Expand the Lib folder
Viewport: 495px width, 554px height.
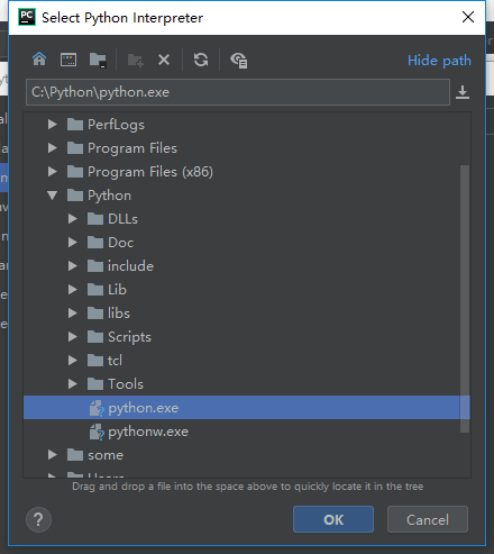click(x=72, y=290)
